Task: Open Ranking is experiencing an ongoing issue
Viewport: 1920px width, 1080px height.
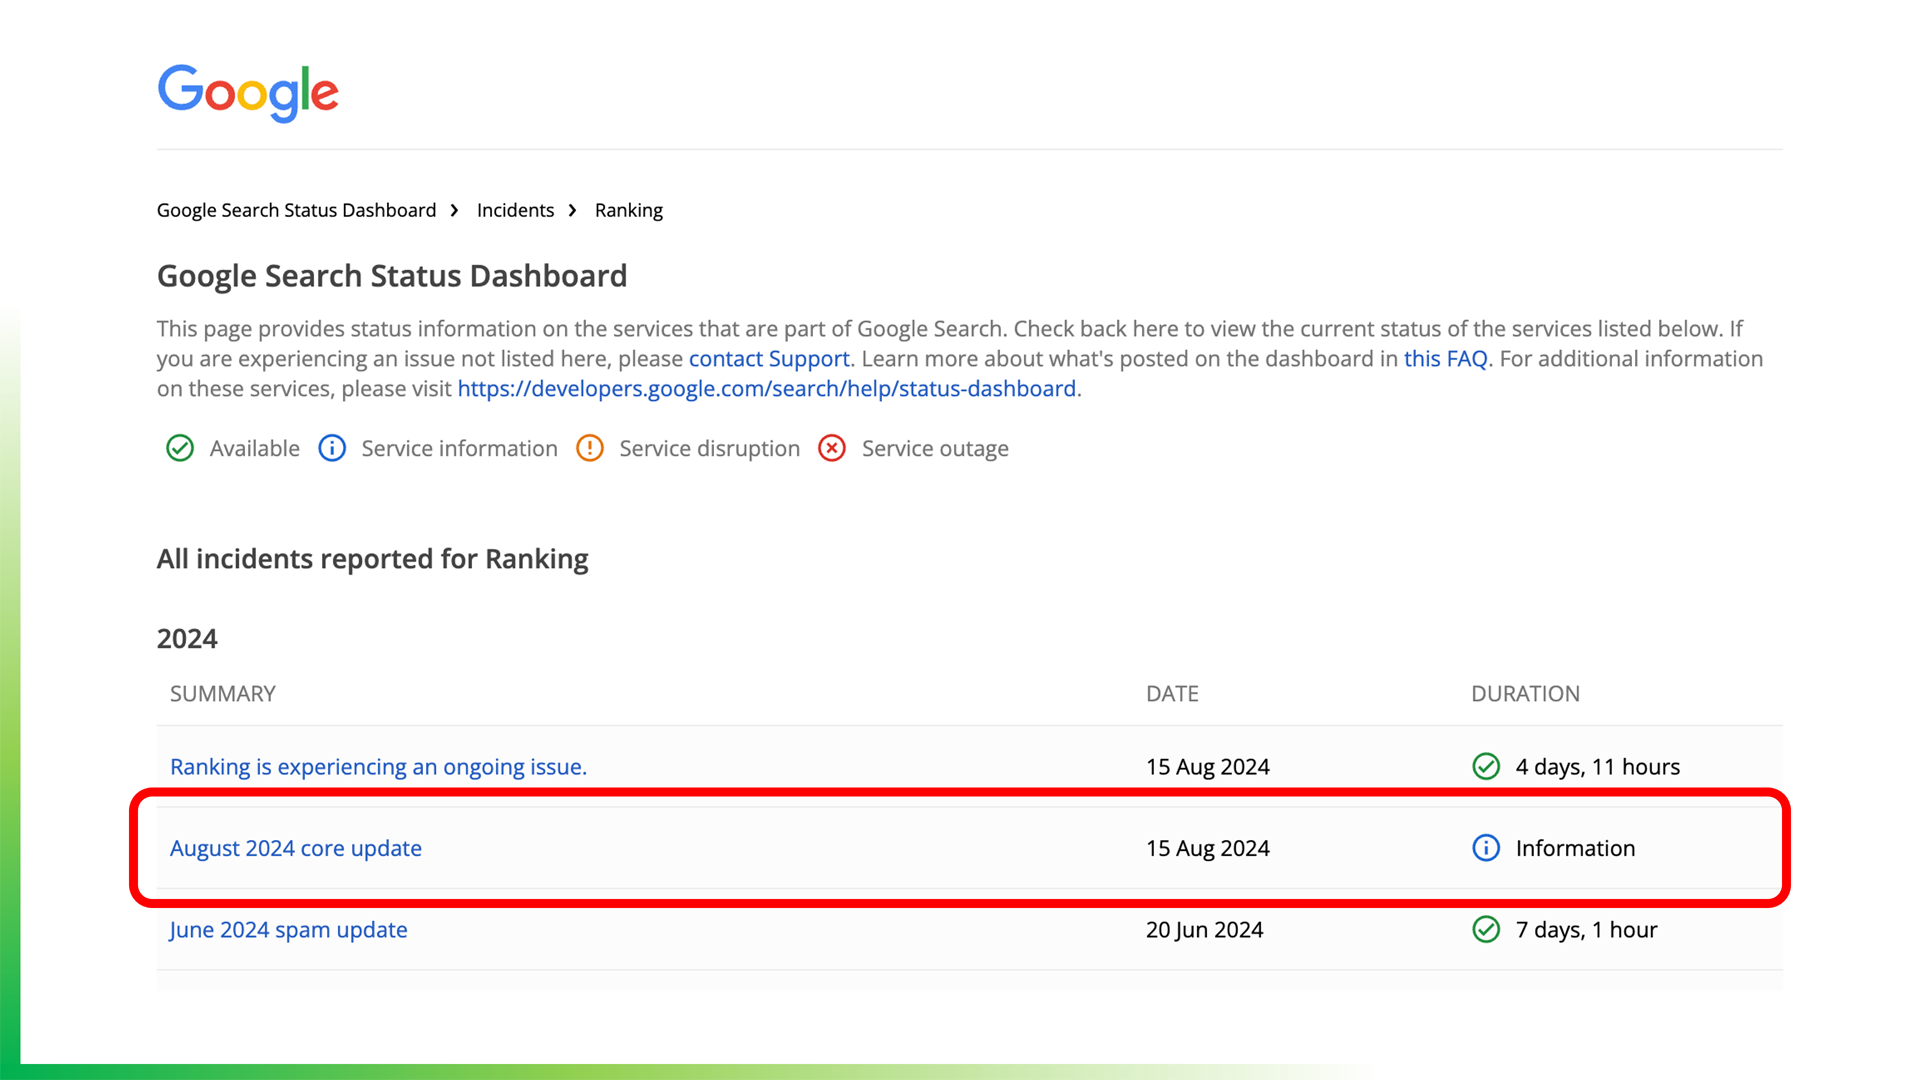Action: (378, 767)
